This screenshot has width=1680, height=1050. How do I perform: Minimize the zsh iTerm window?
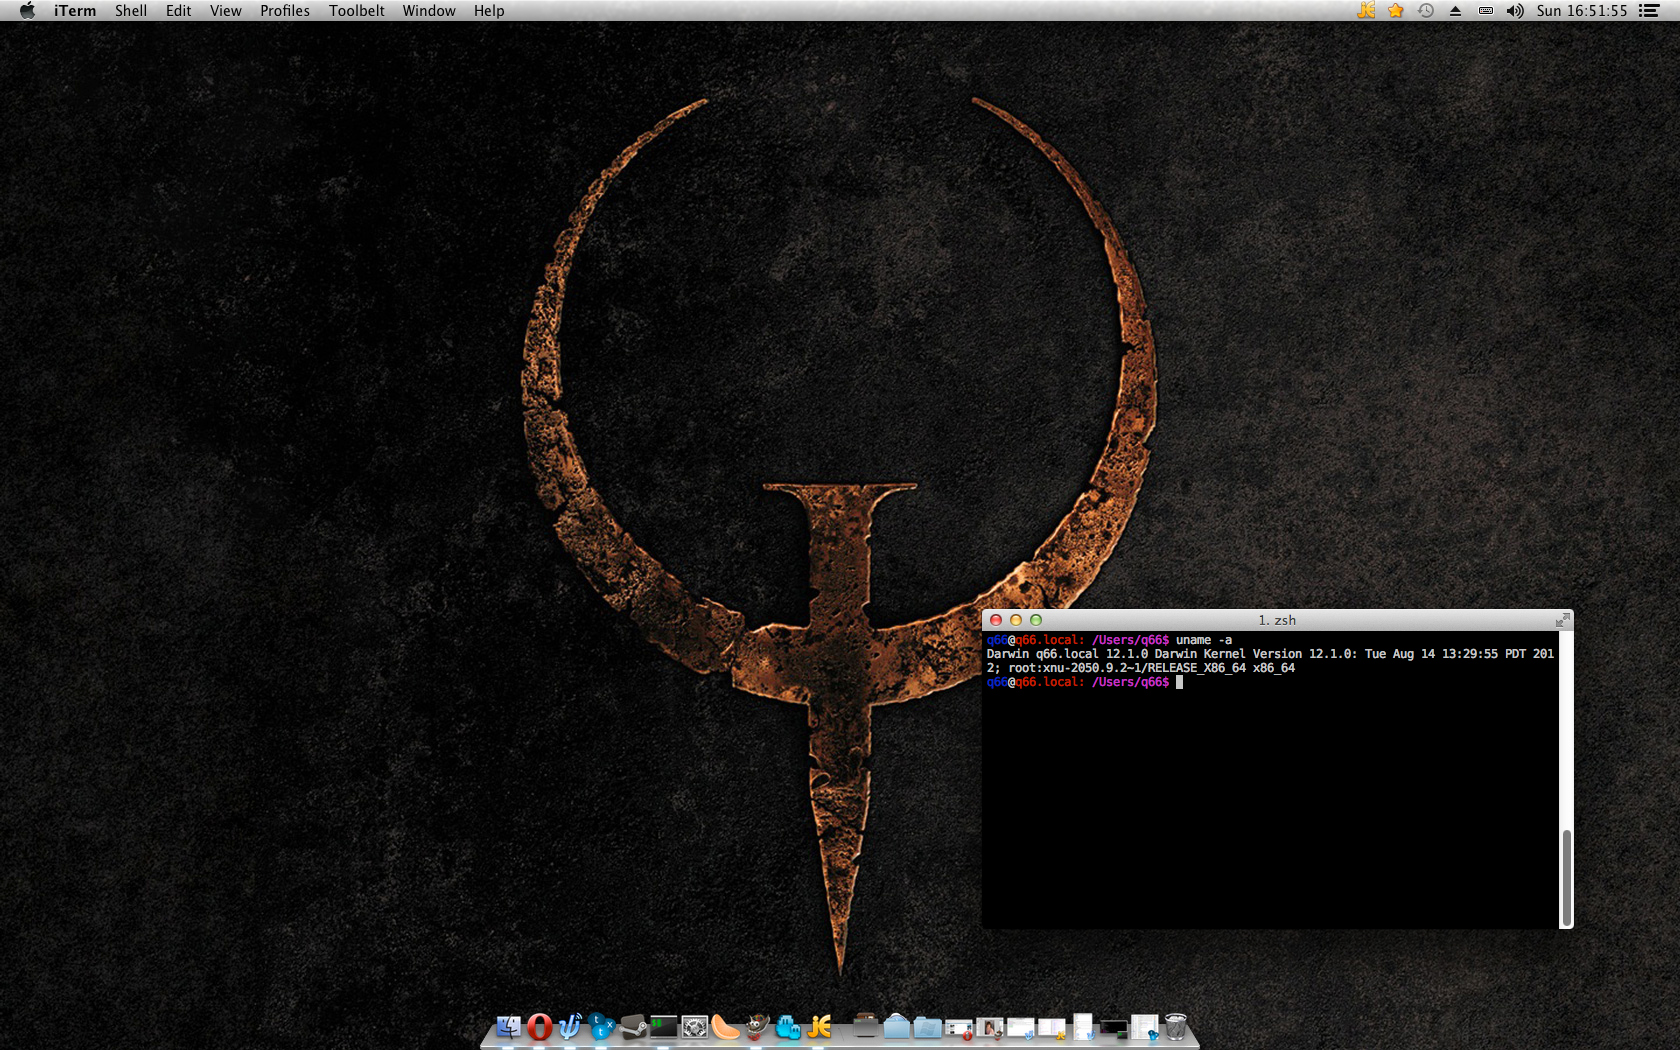point(1016,620)
